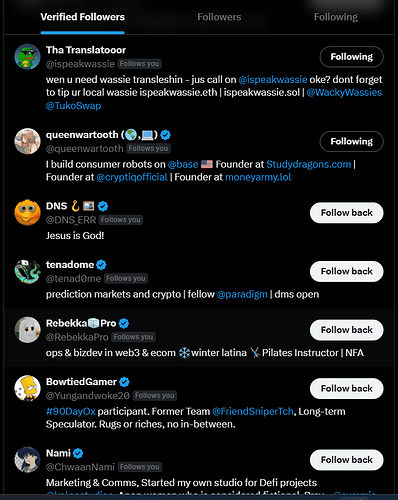The height and width of the screenshot is (500, 398).
Task: Open the @paradigm mention link
Action: [242, 294]
